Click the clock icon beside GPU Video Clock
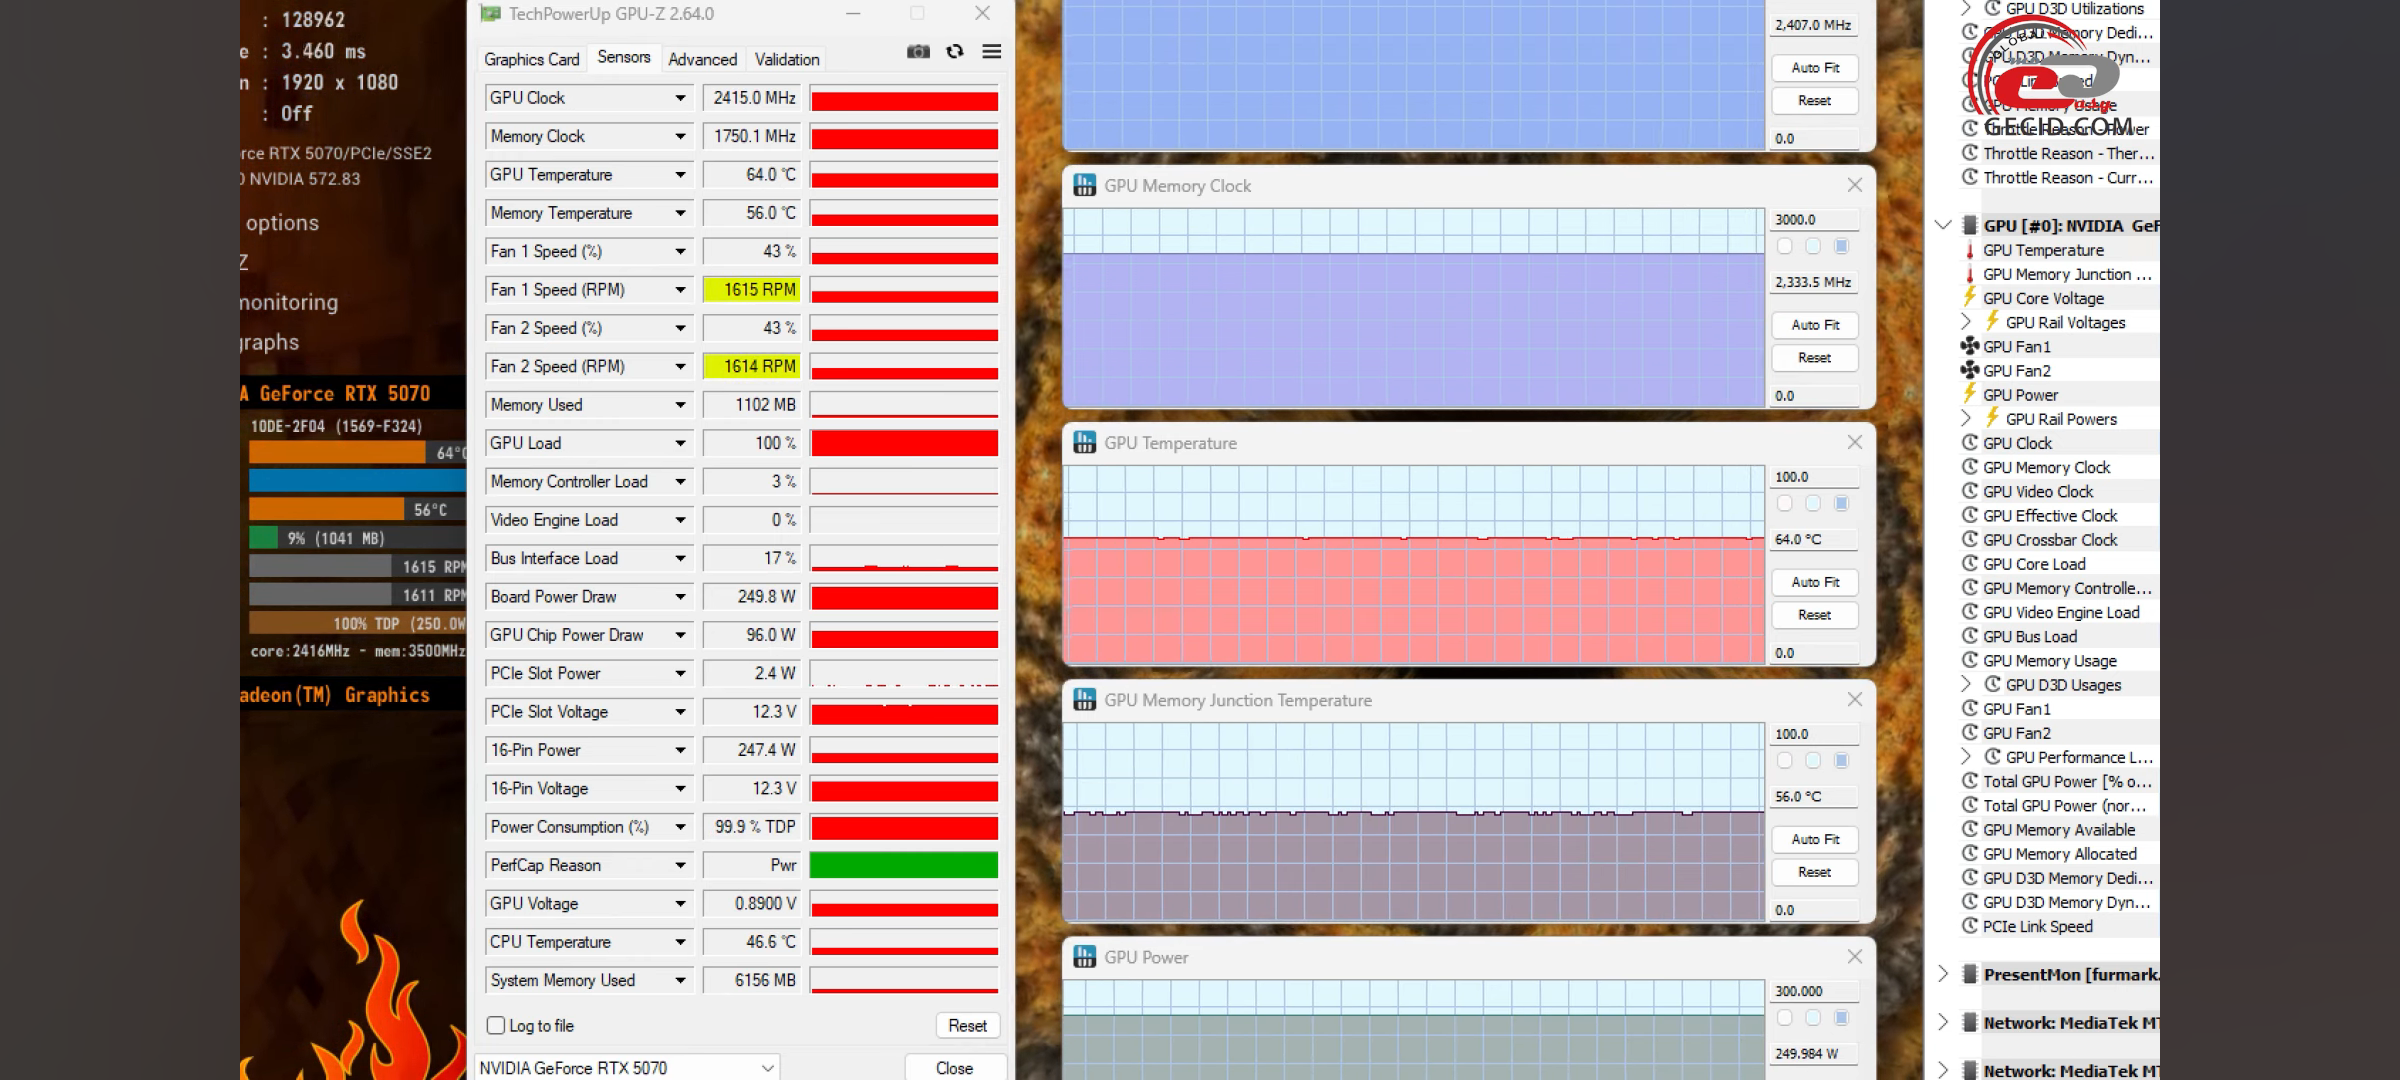The height and width of the screenshot is (1080, 2400). (x=1970, y=491)
